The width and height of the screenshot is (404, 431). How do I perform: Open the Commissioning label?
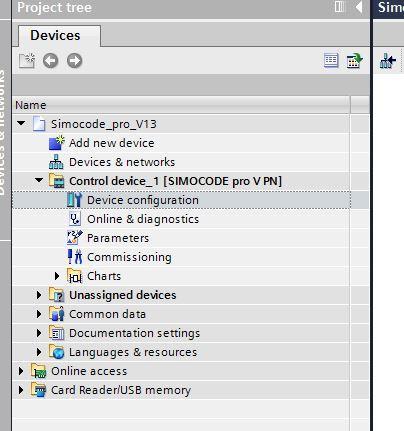point(129,257)
